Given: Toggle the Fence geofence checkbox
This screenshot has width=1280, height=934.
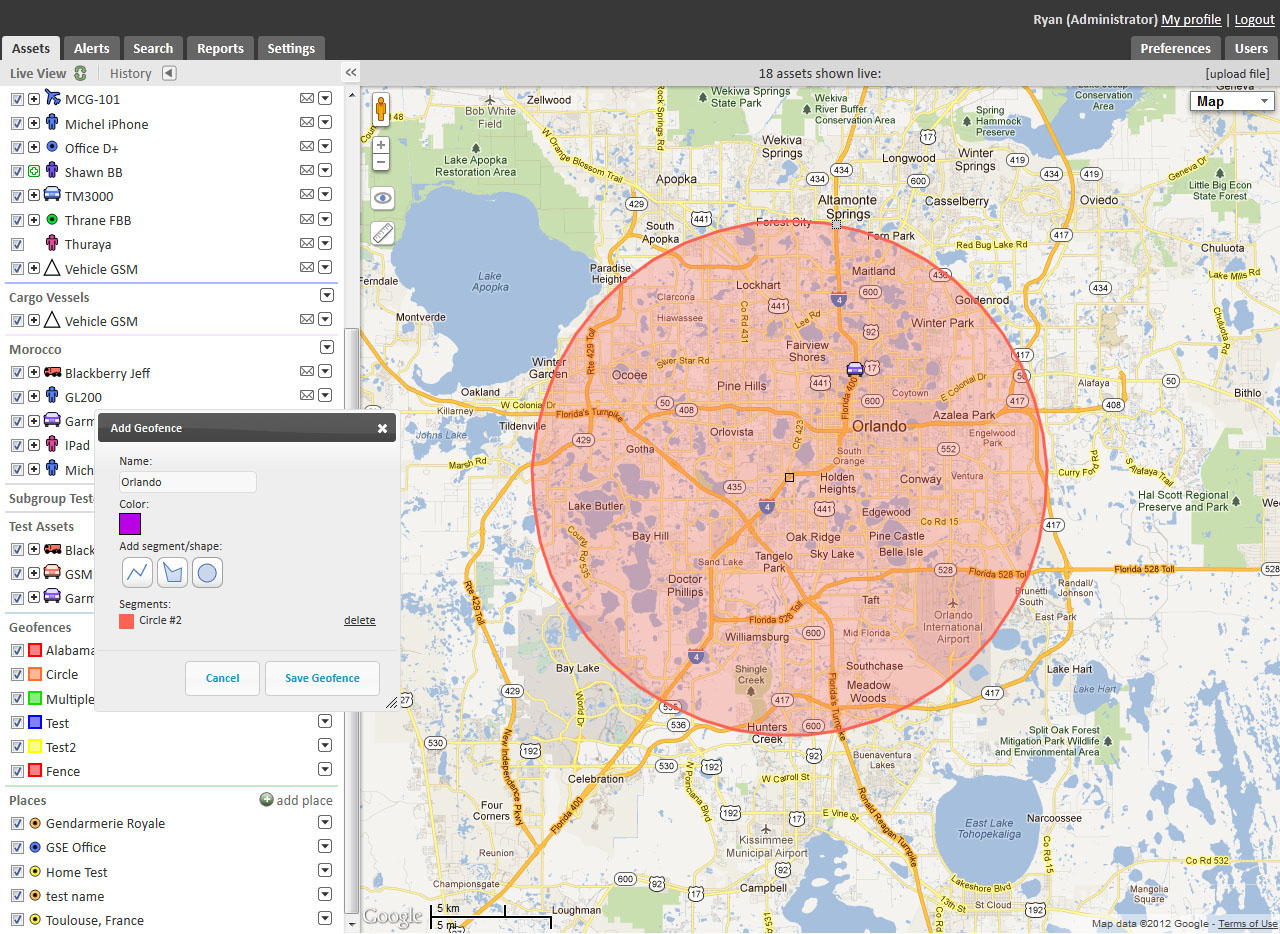Looking at the screenshot, I should [x=17, y=771].
